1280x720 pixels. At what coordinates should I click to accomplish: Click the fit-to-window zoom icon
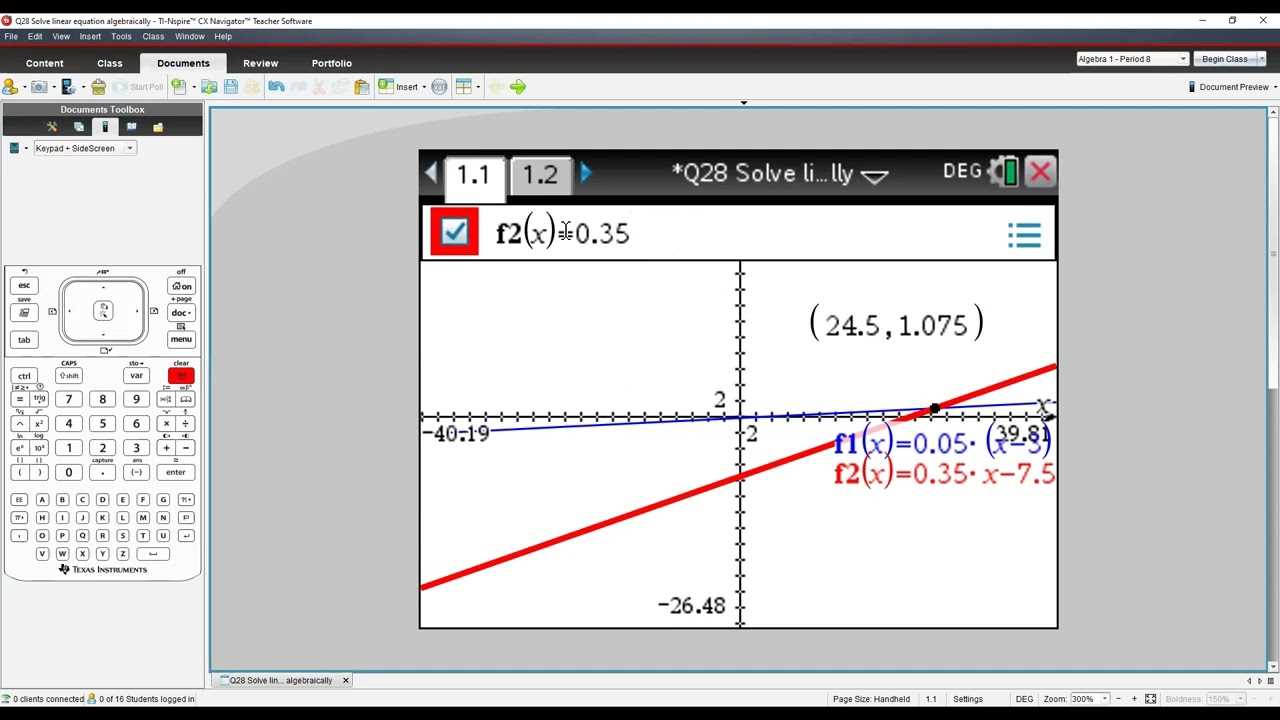[x=1151, y=699]
